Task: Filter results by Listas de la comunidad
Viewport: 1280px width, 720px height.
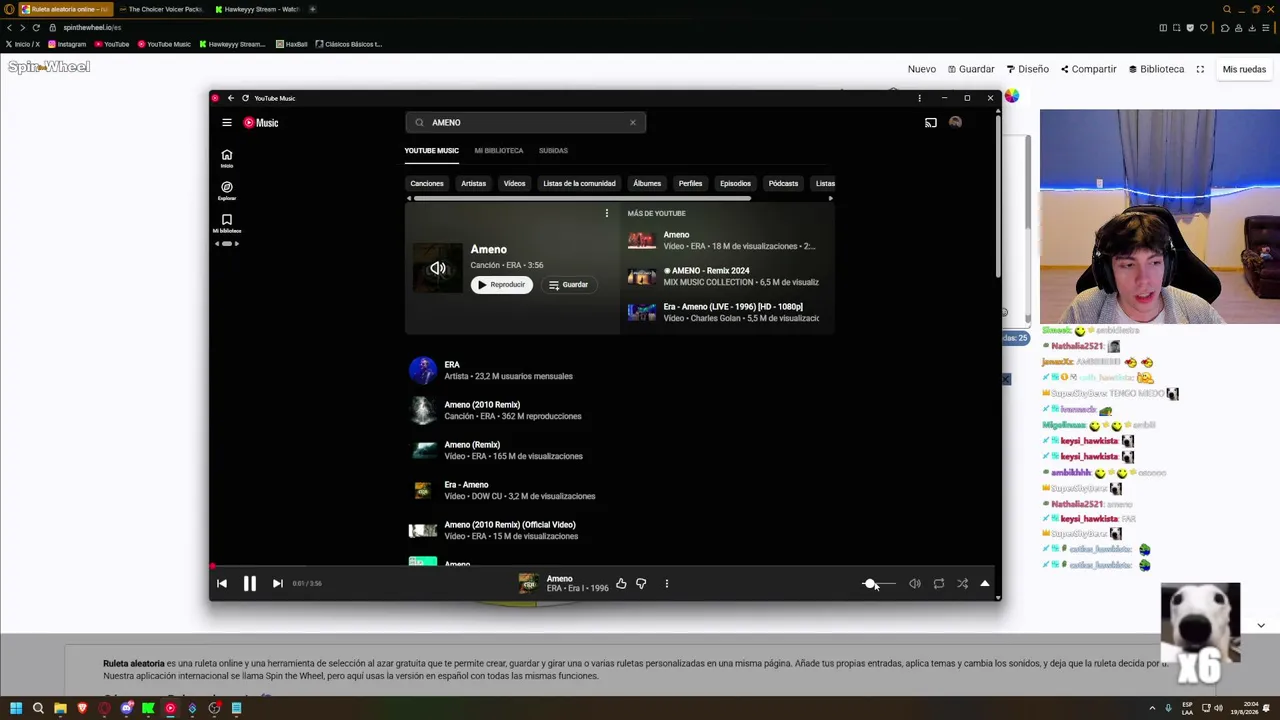Action: click(579, 184)
